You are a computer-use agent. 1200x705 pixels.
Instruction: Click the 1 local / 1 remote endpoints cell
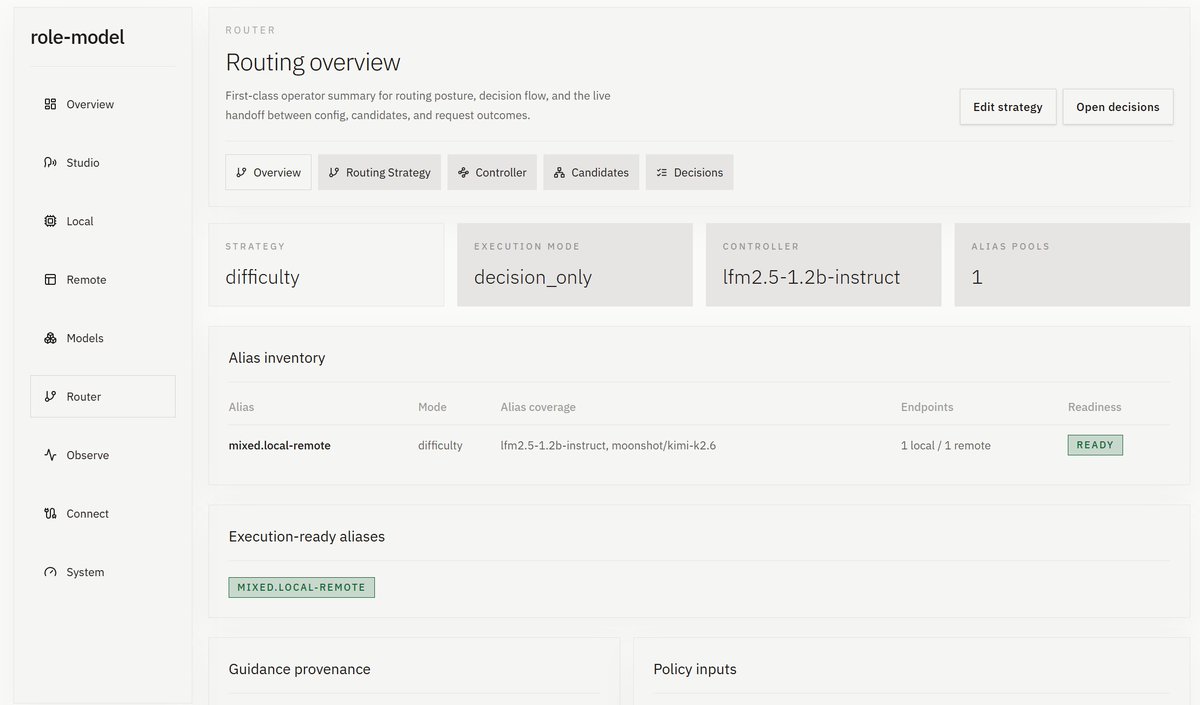(946, 445)
